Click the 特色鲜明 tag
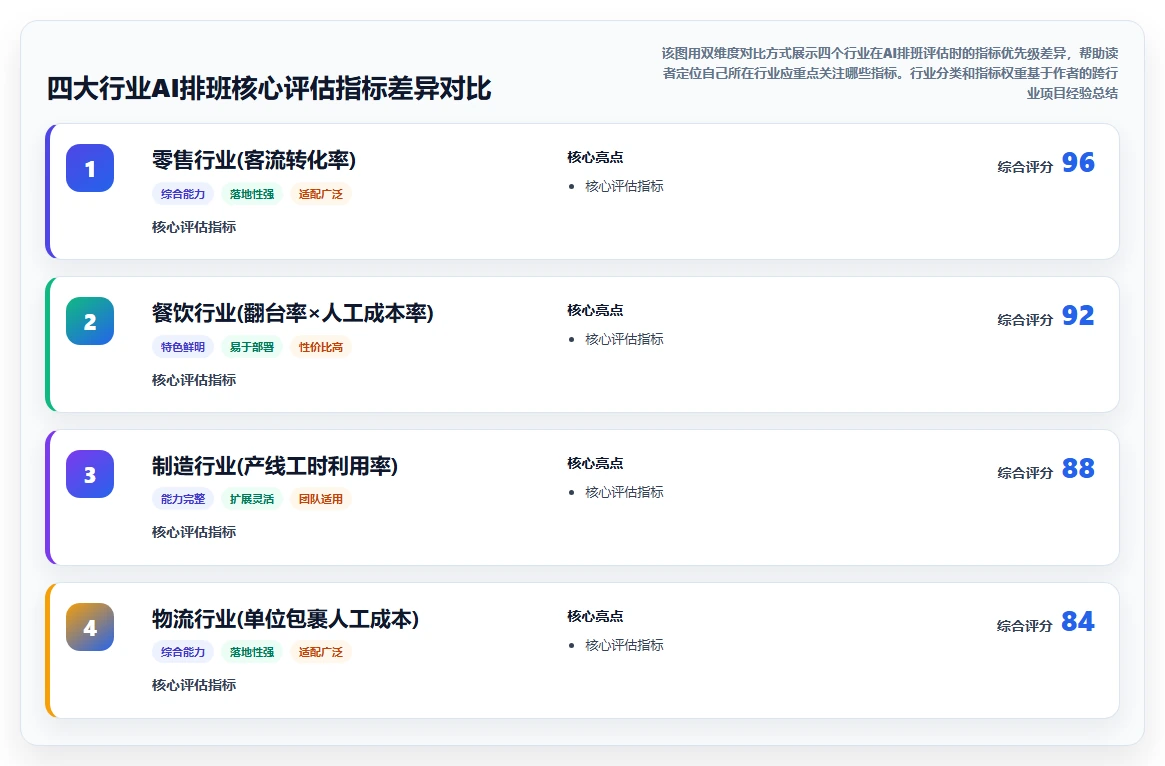 [x=183, y=347]
